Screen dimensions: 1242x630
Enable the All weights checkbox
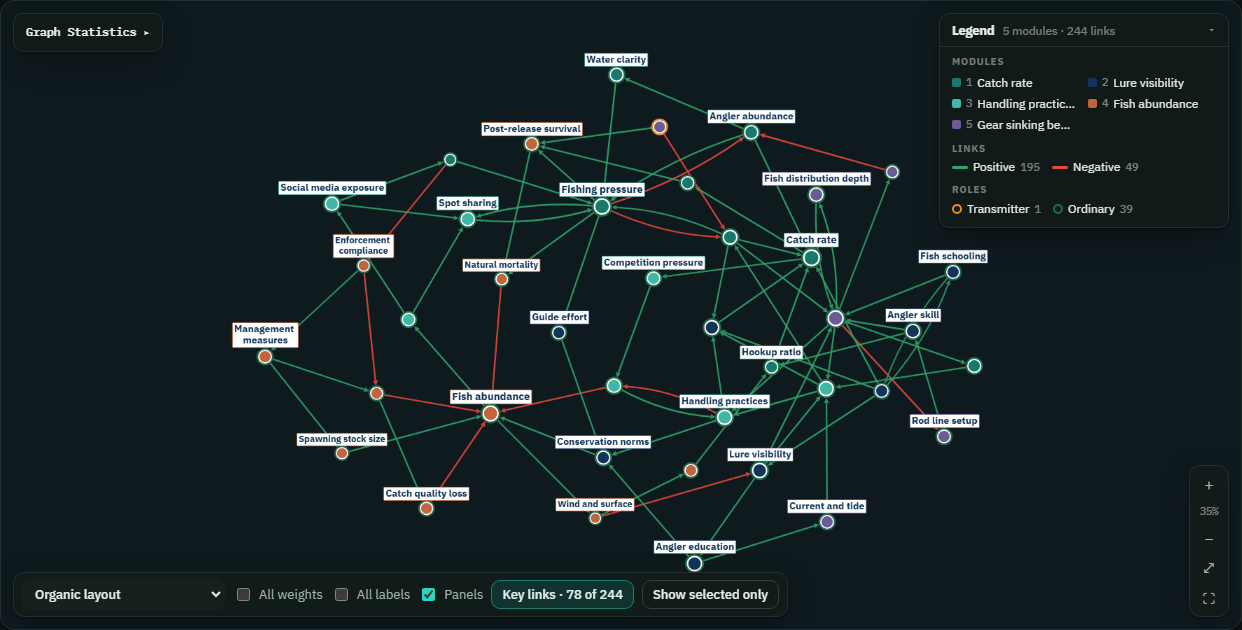click(x=243, y=594)
